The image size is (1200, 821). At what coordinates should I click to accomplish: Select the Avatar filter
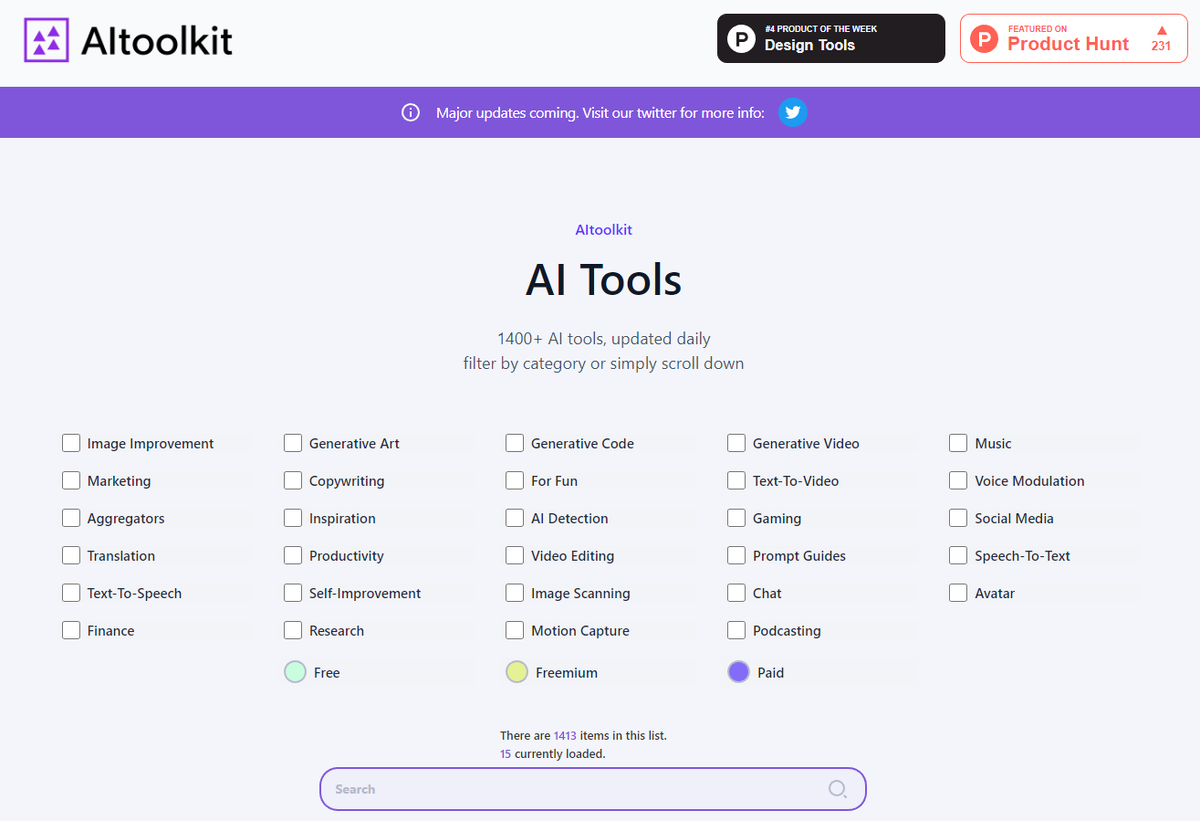pyautogui.click(x=959, y=593)
